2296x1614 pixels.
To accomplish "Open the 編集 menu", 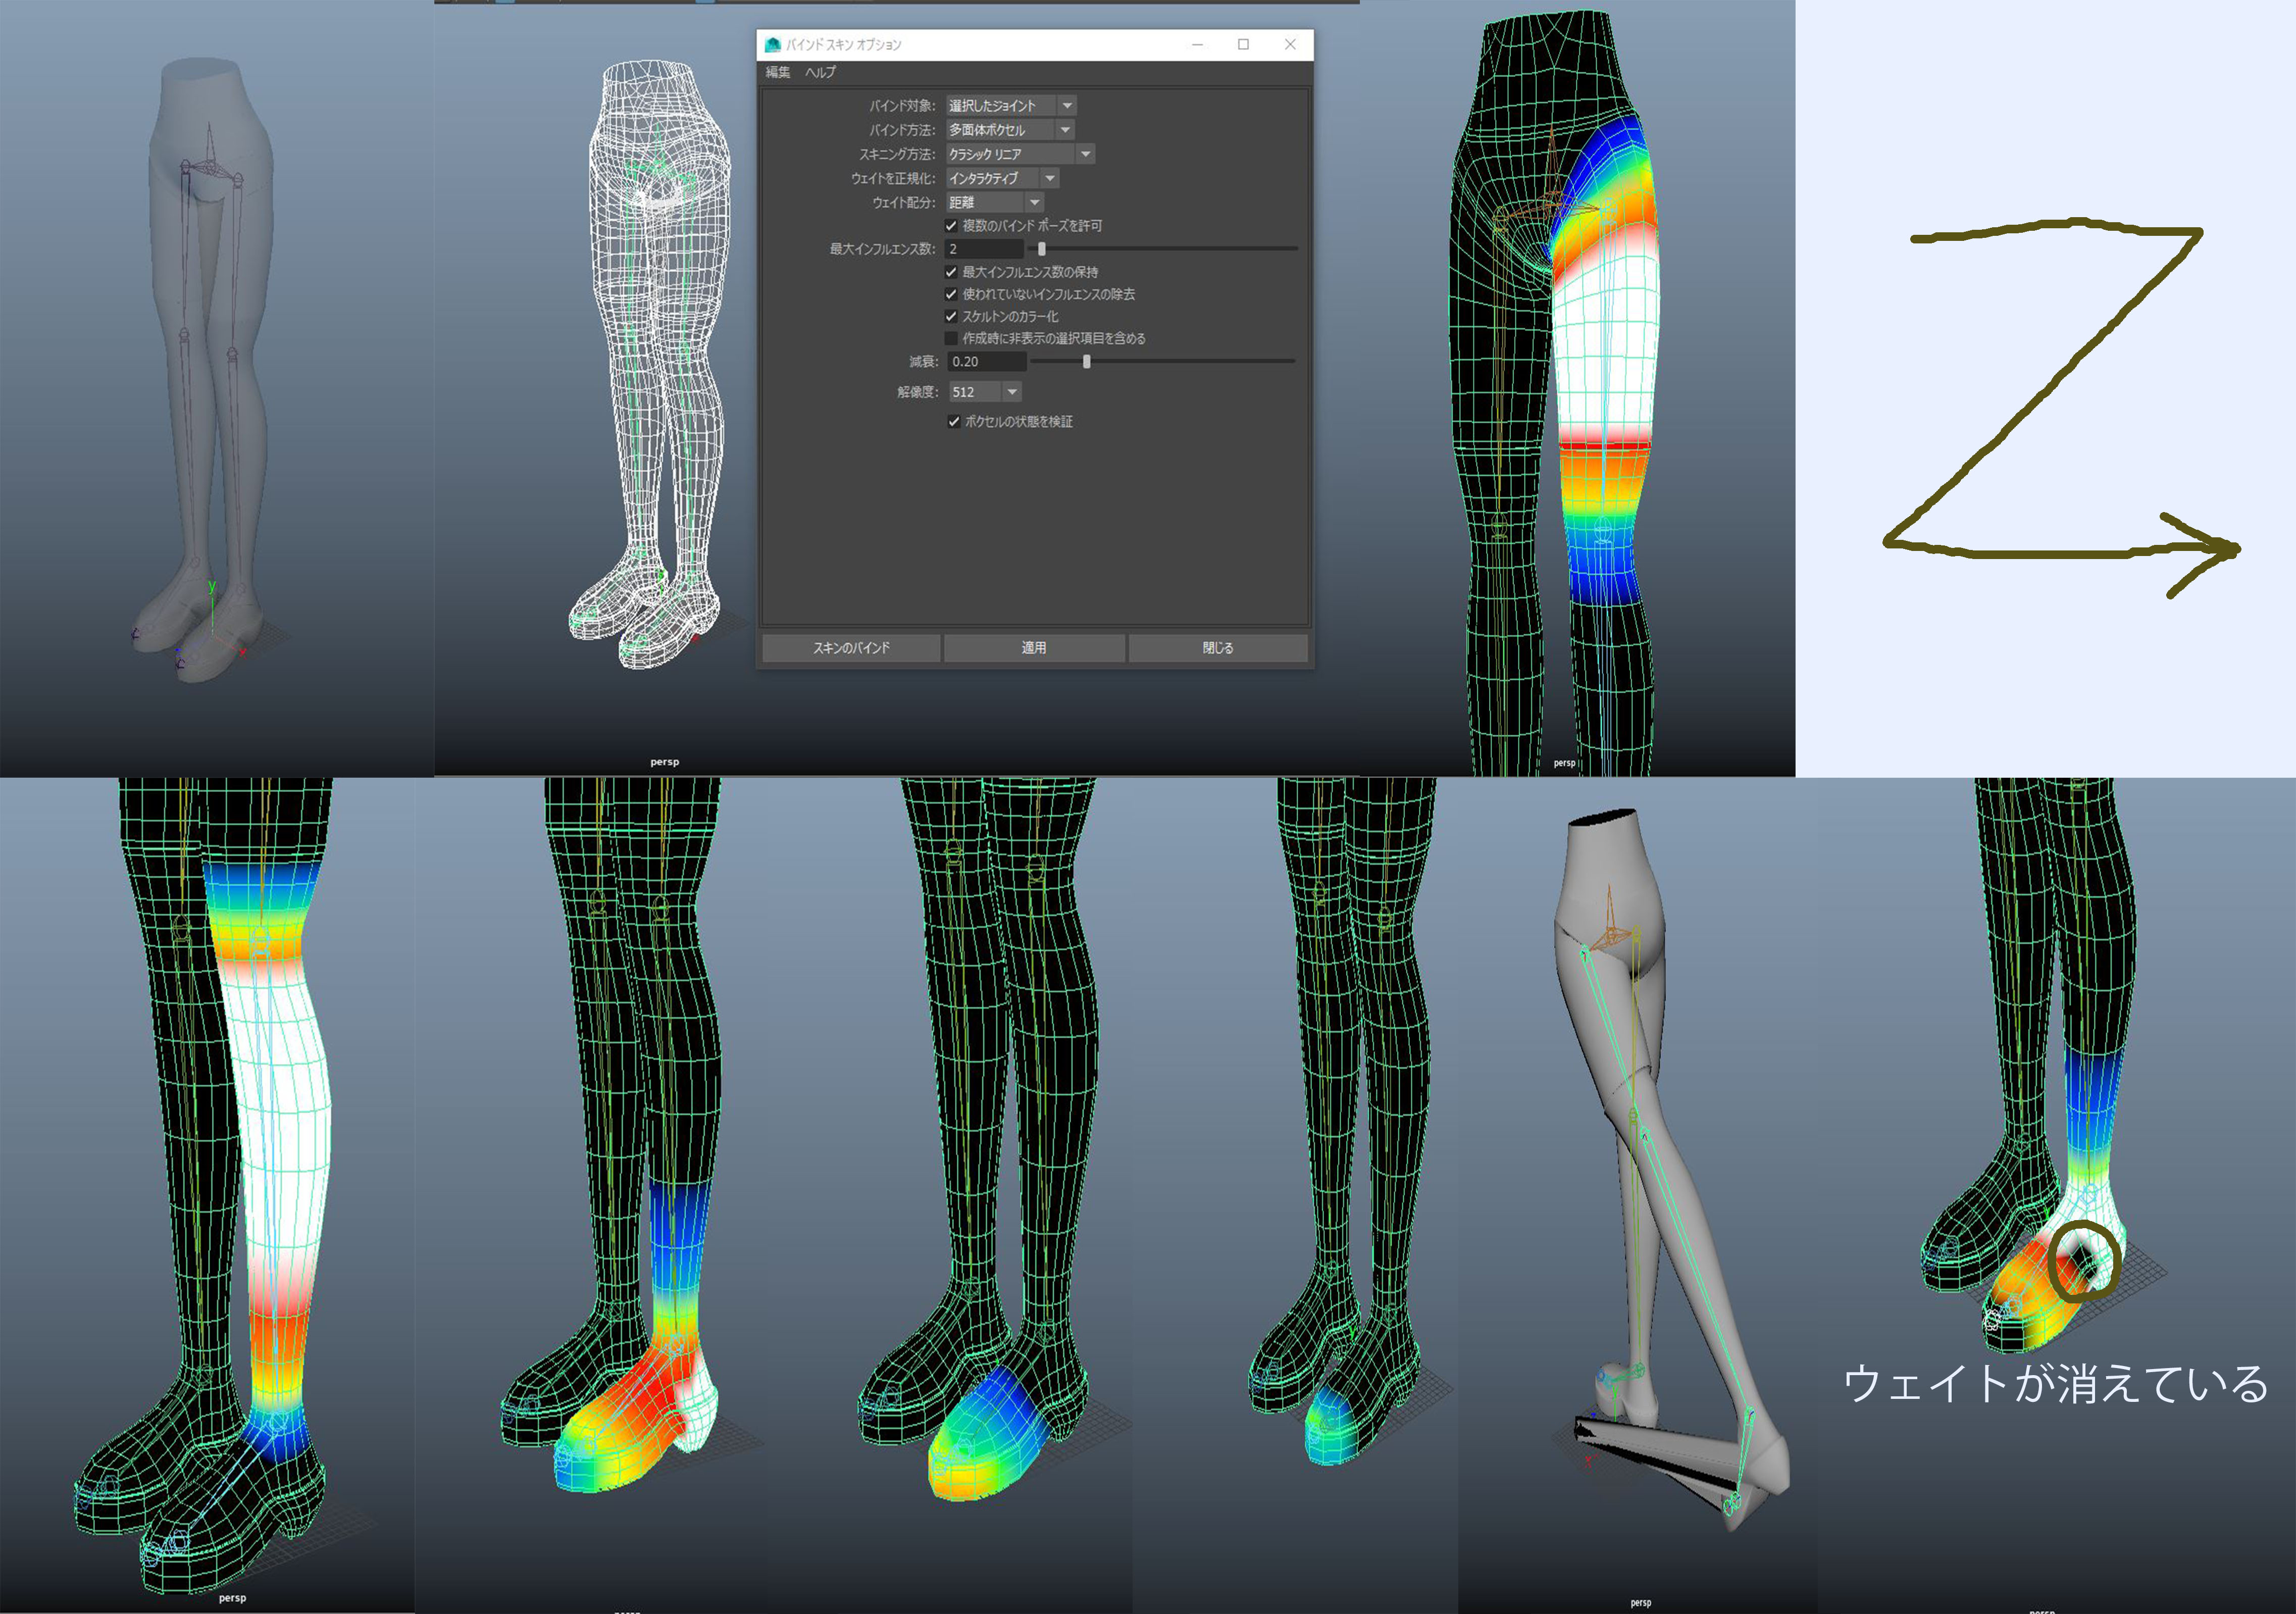I will 777,72.
